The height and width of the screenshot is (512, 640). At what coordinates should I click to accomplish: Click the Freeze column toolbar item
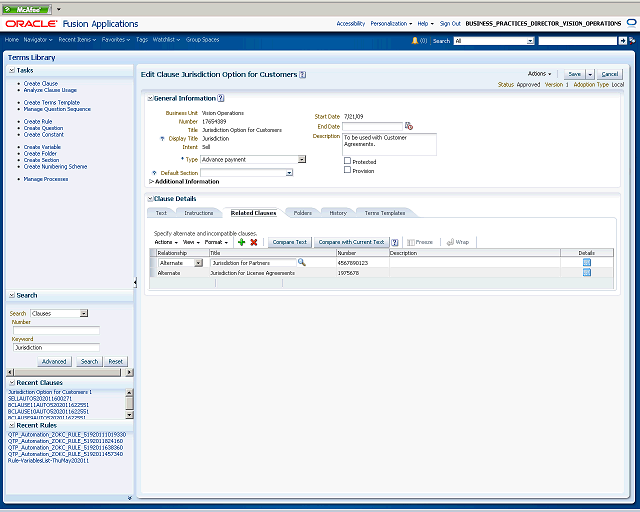click(x=420, y=242)
